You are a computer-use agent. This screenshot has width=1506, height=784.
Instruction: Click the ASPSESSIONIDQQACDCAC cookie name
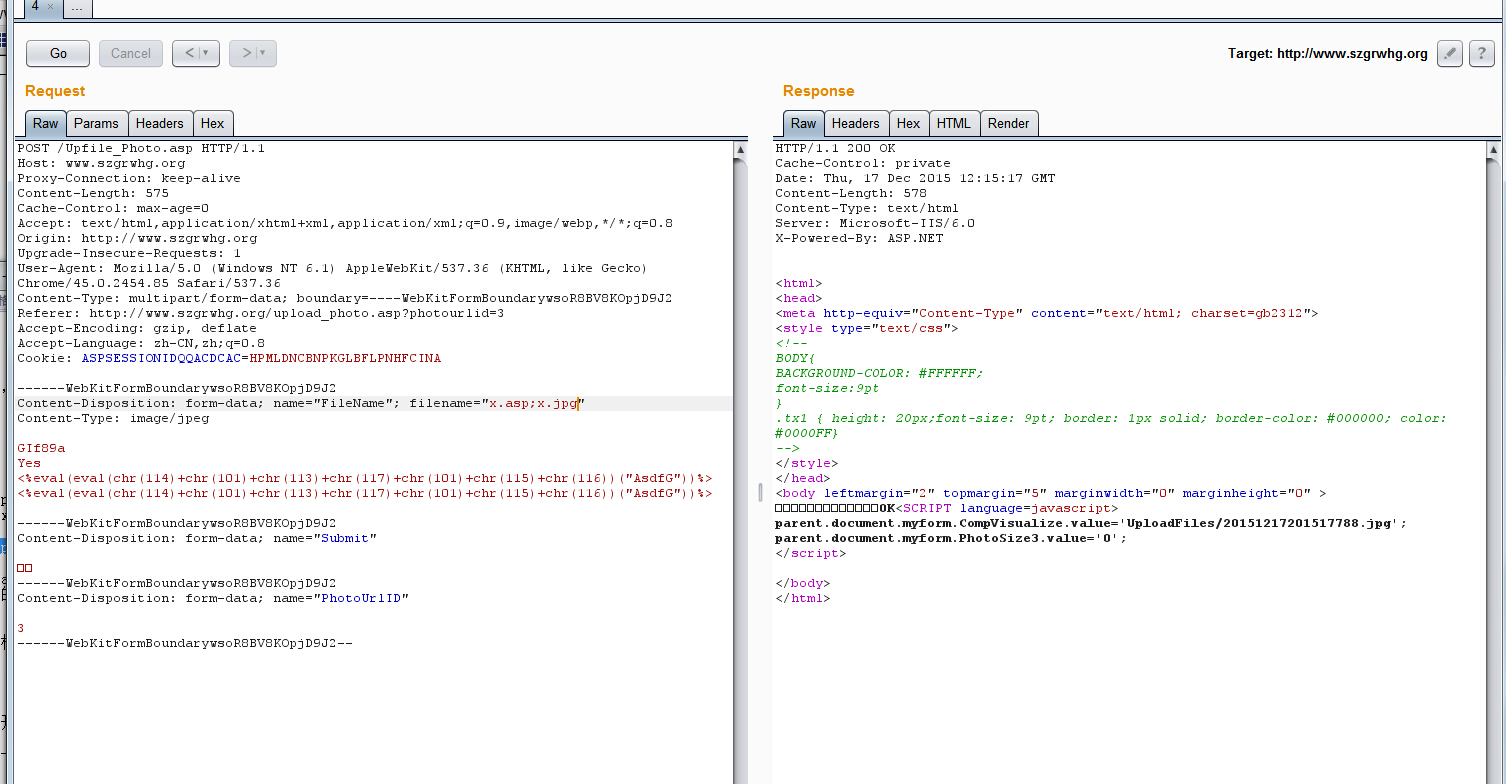pos(161,358)
